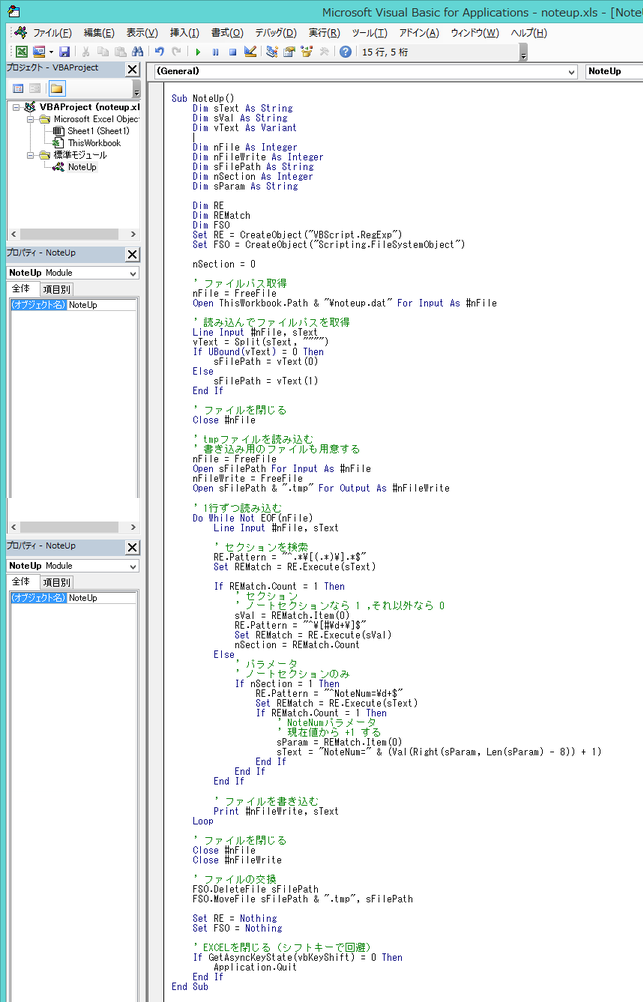This screenshot has width=643, height=1002.
Task: Click the Break pause icon
Action: [x=215, y=52]
